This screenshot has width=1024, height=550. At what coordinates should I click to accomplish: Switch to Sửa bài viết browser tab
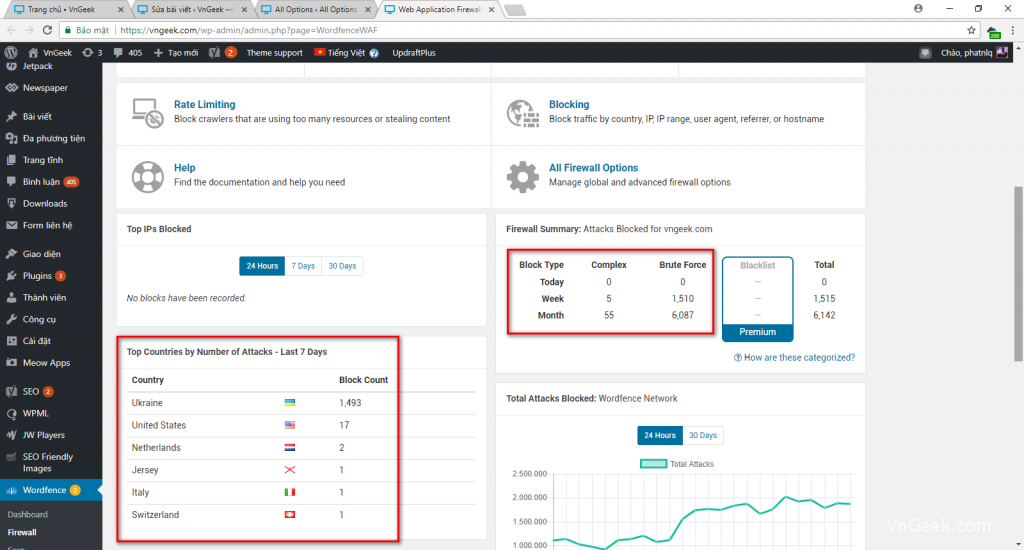(x=191, y=9)
